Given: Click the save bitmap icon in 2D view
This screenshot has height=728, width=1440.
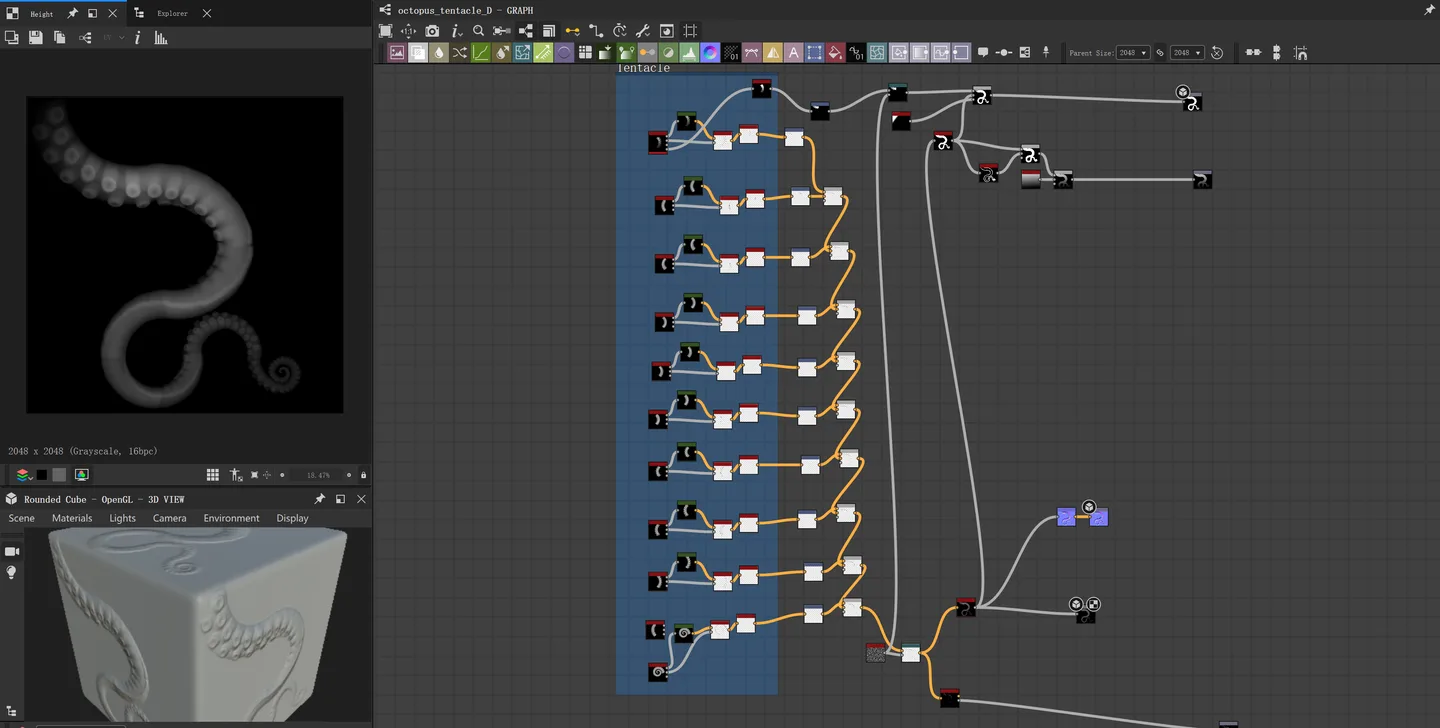Looking at the screenshot, I should (36, 37).
